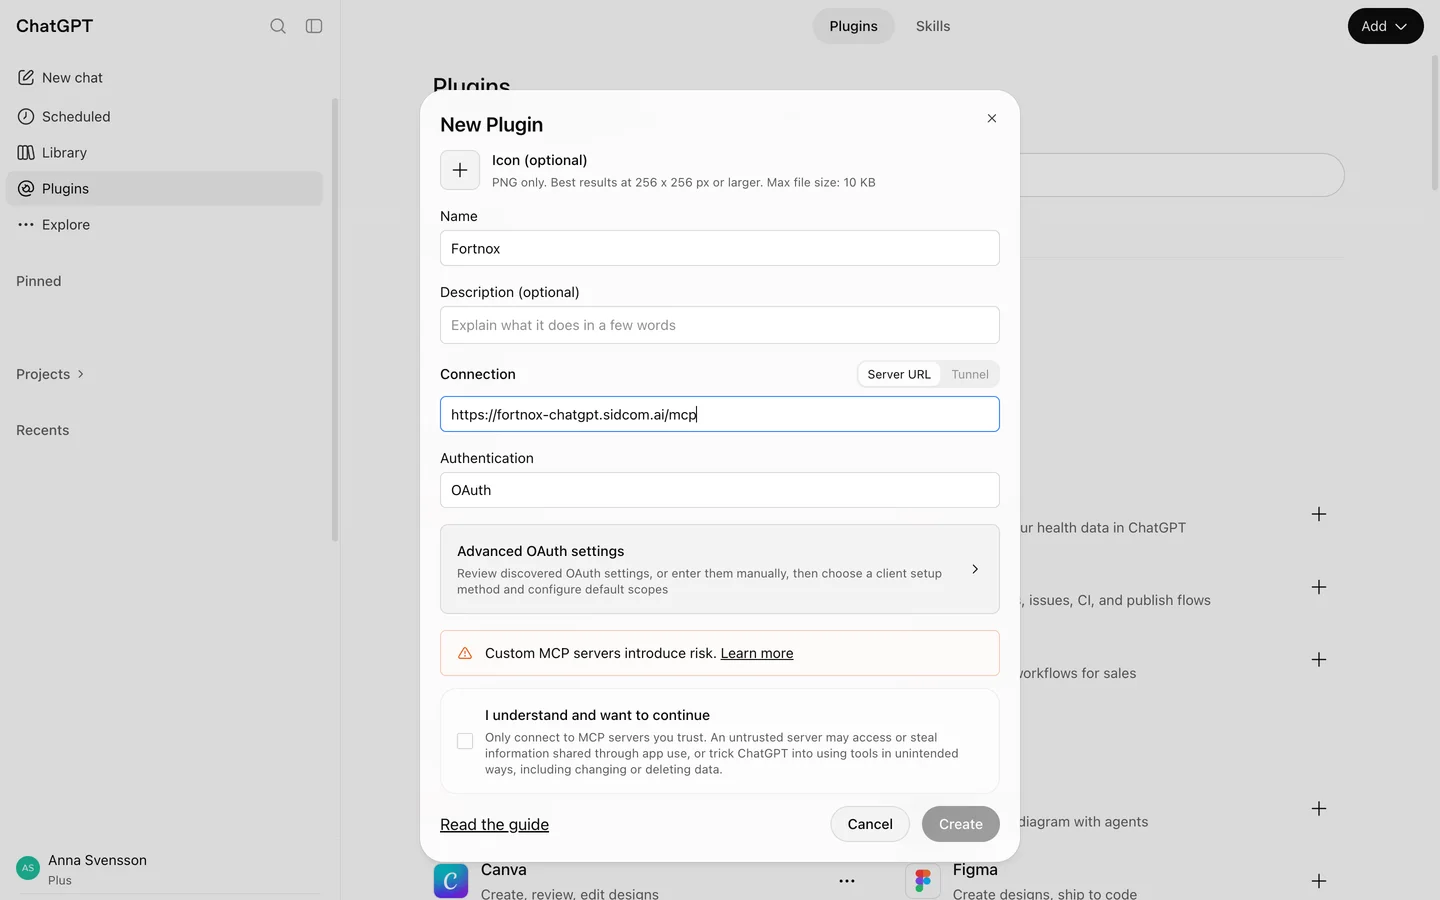
Task: Click the Figma app icon
Action: tap(923, 881)
